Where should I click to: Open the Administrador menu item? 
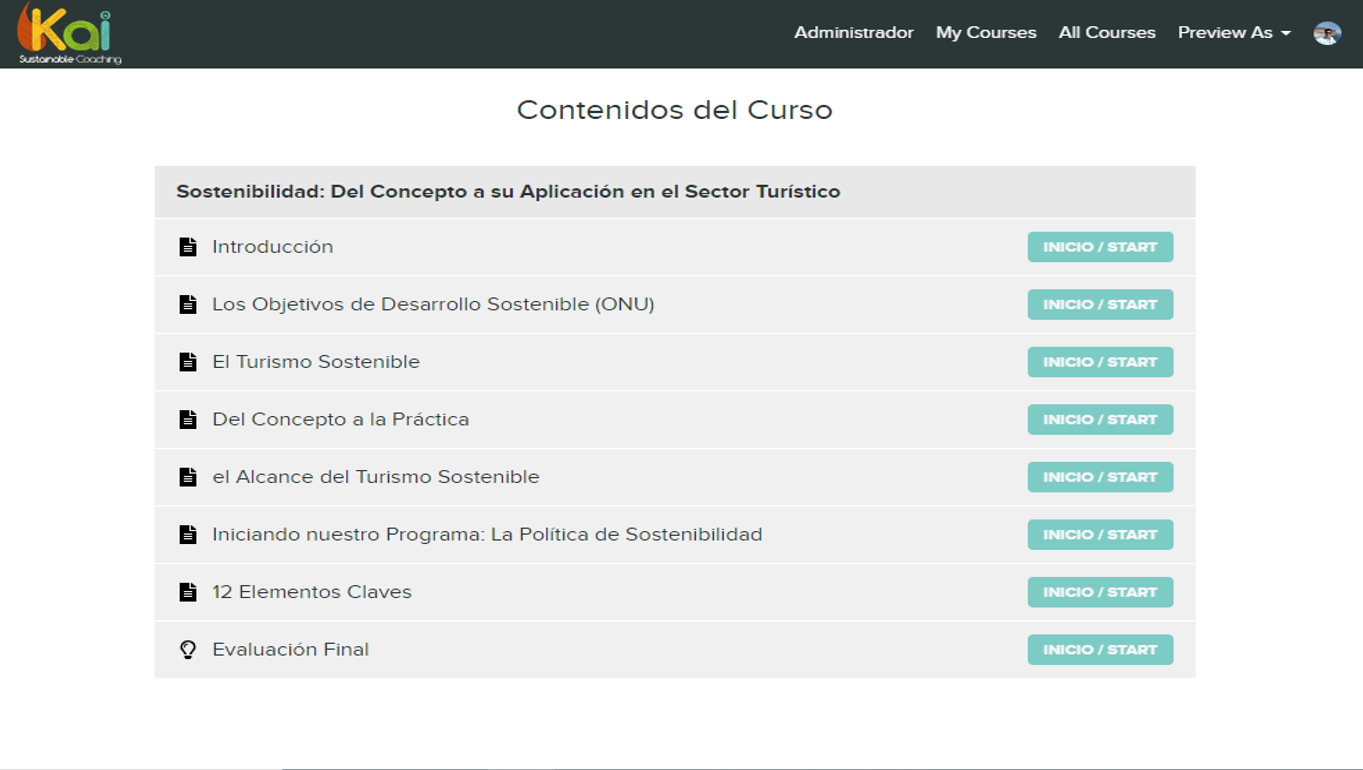[853, 33]
